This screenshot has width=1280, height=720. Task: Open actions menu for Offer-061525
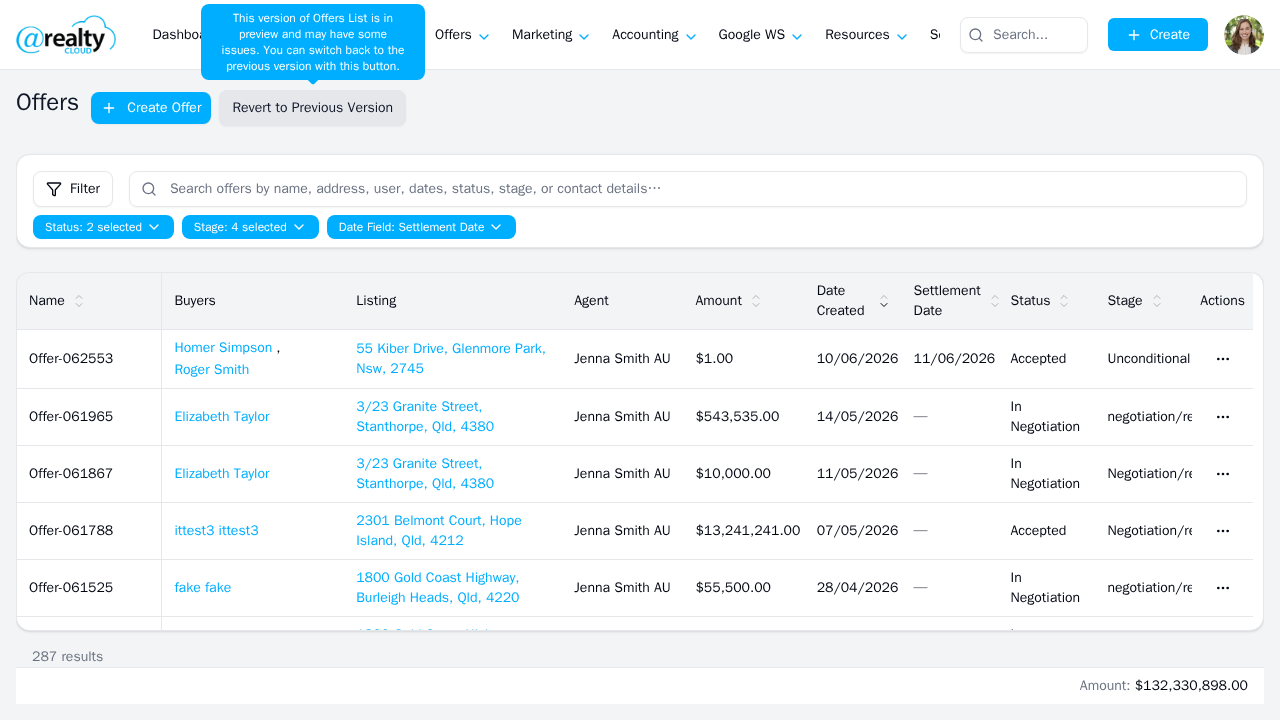click(1222, 588)
